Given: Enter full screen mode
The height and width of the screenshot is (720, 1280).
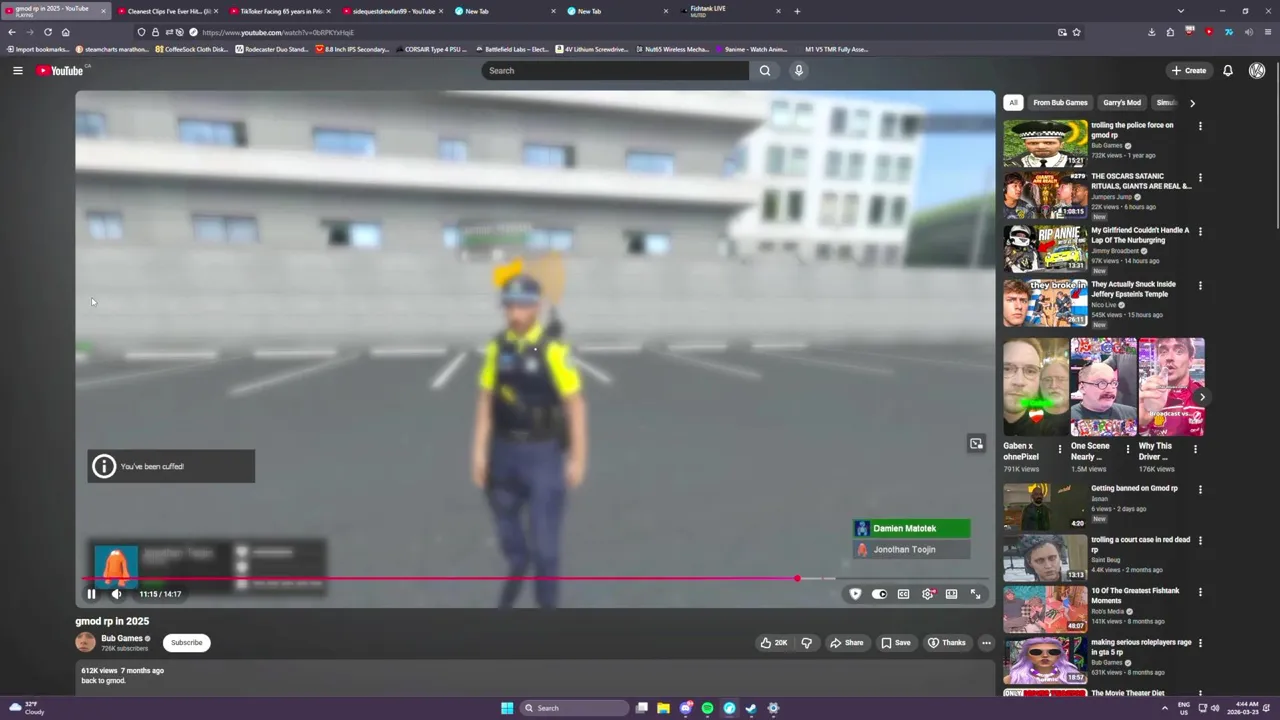Looking at the screenshot, I should coord(976,594).
